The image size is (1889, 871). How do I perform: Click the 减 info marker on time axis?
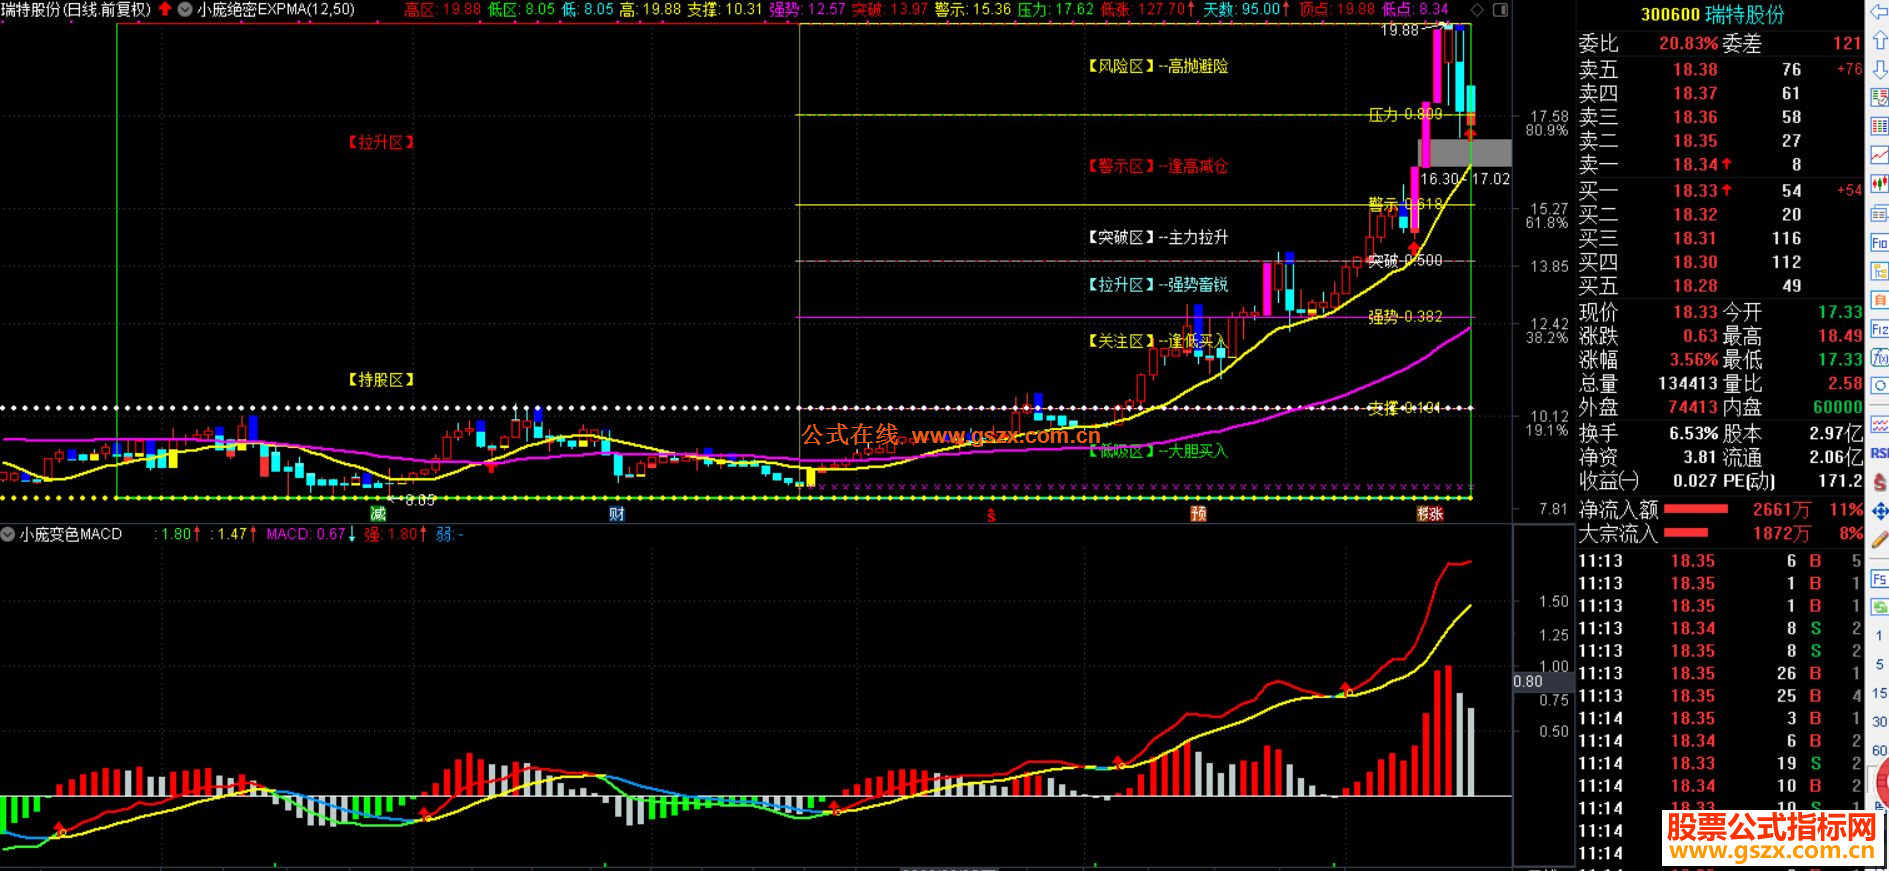(378, 514)
